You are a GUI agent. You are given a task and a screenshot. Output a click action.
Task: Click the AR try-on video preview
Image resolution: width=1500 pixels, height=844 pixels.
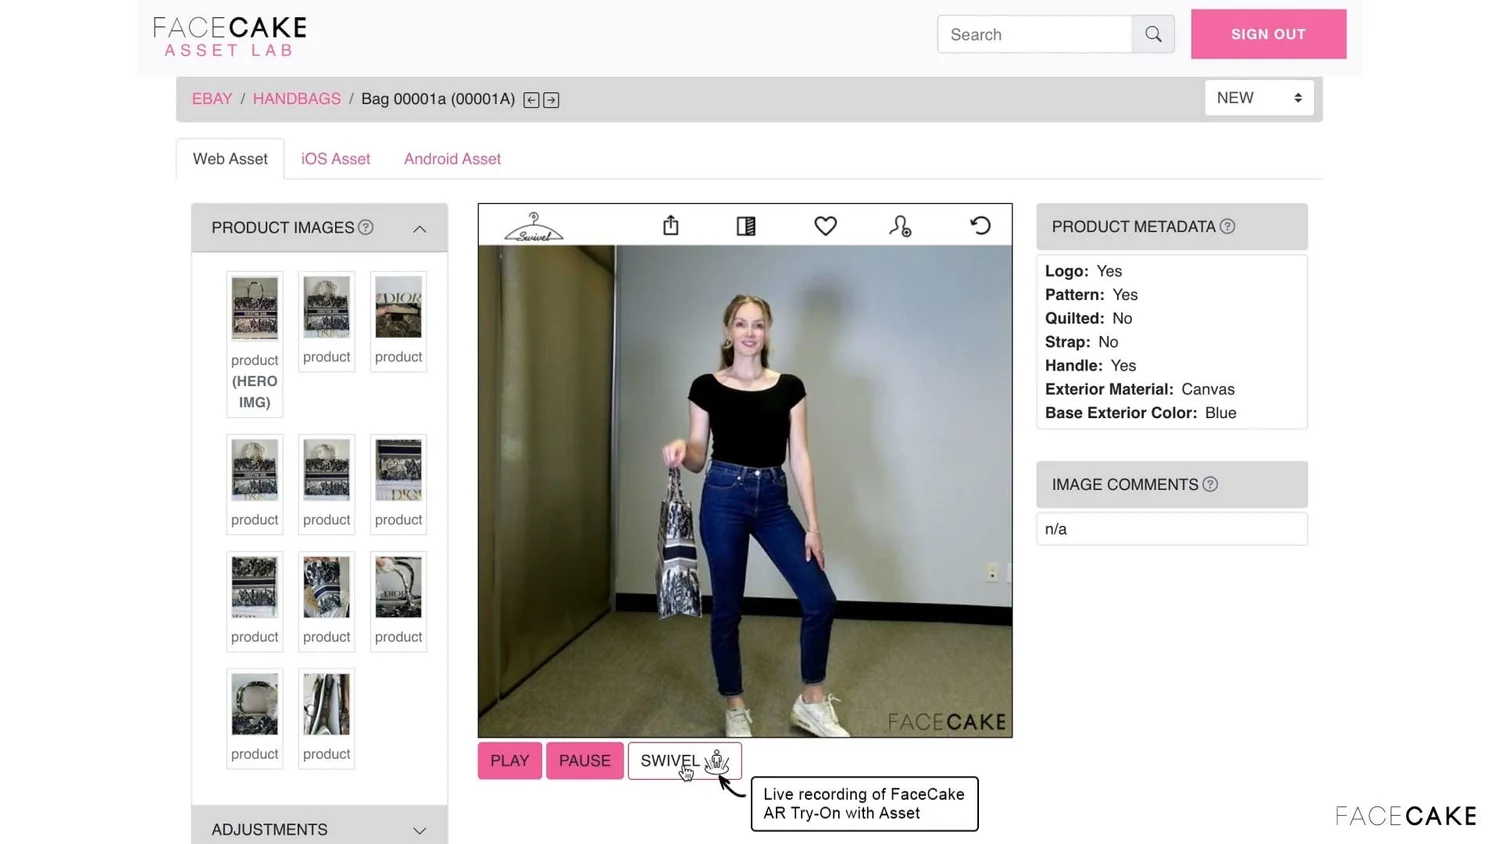point(745,491)
